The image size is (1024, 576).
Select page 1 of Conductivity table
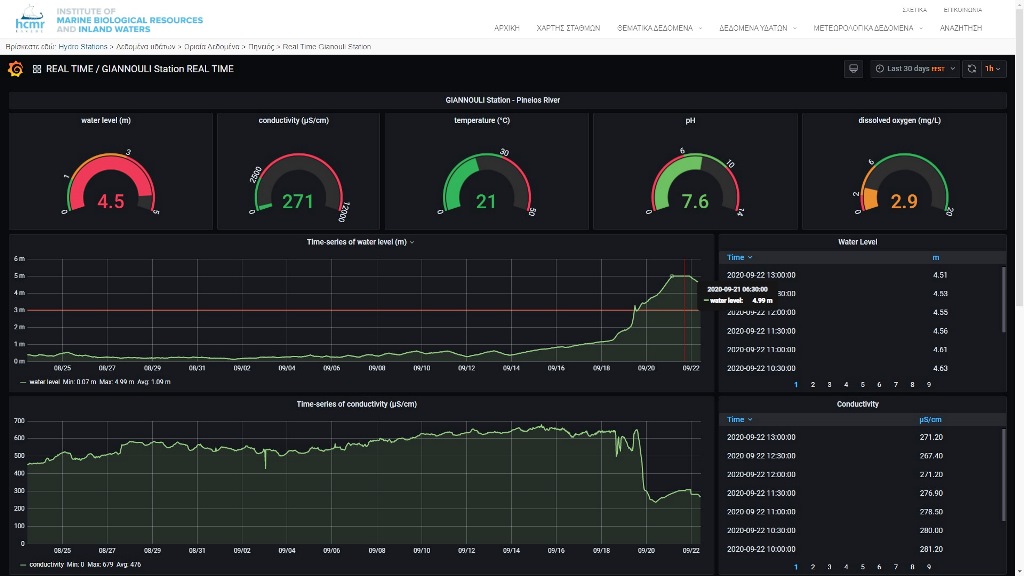click(796, 567)
